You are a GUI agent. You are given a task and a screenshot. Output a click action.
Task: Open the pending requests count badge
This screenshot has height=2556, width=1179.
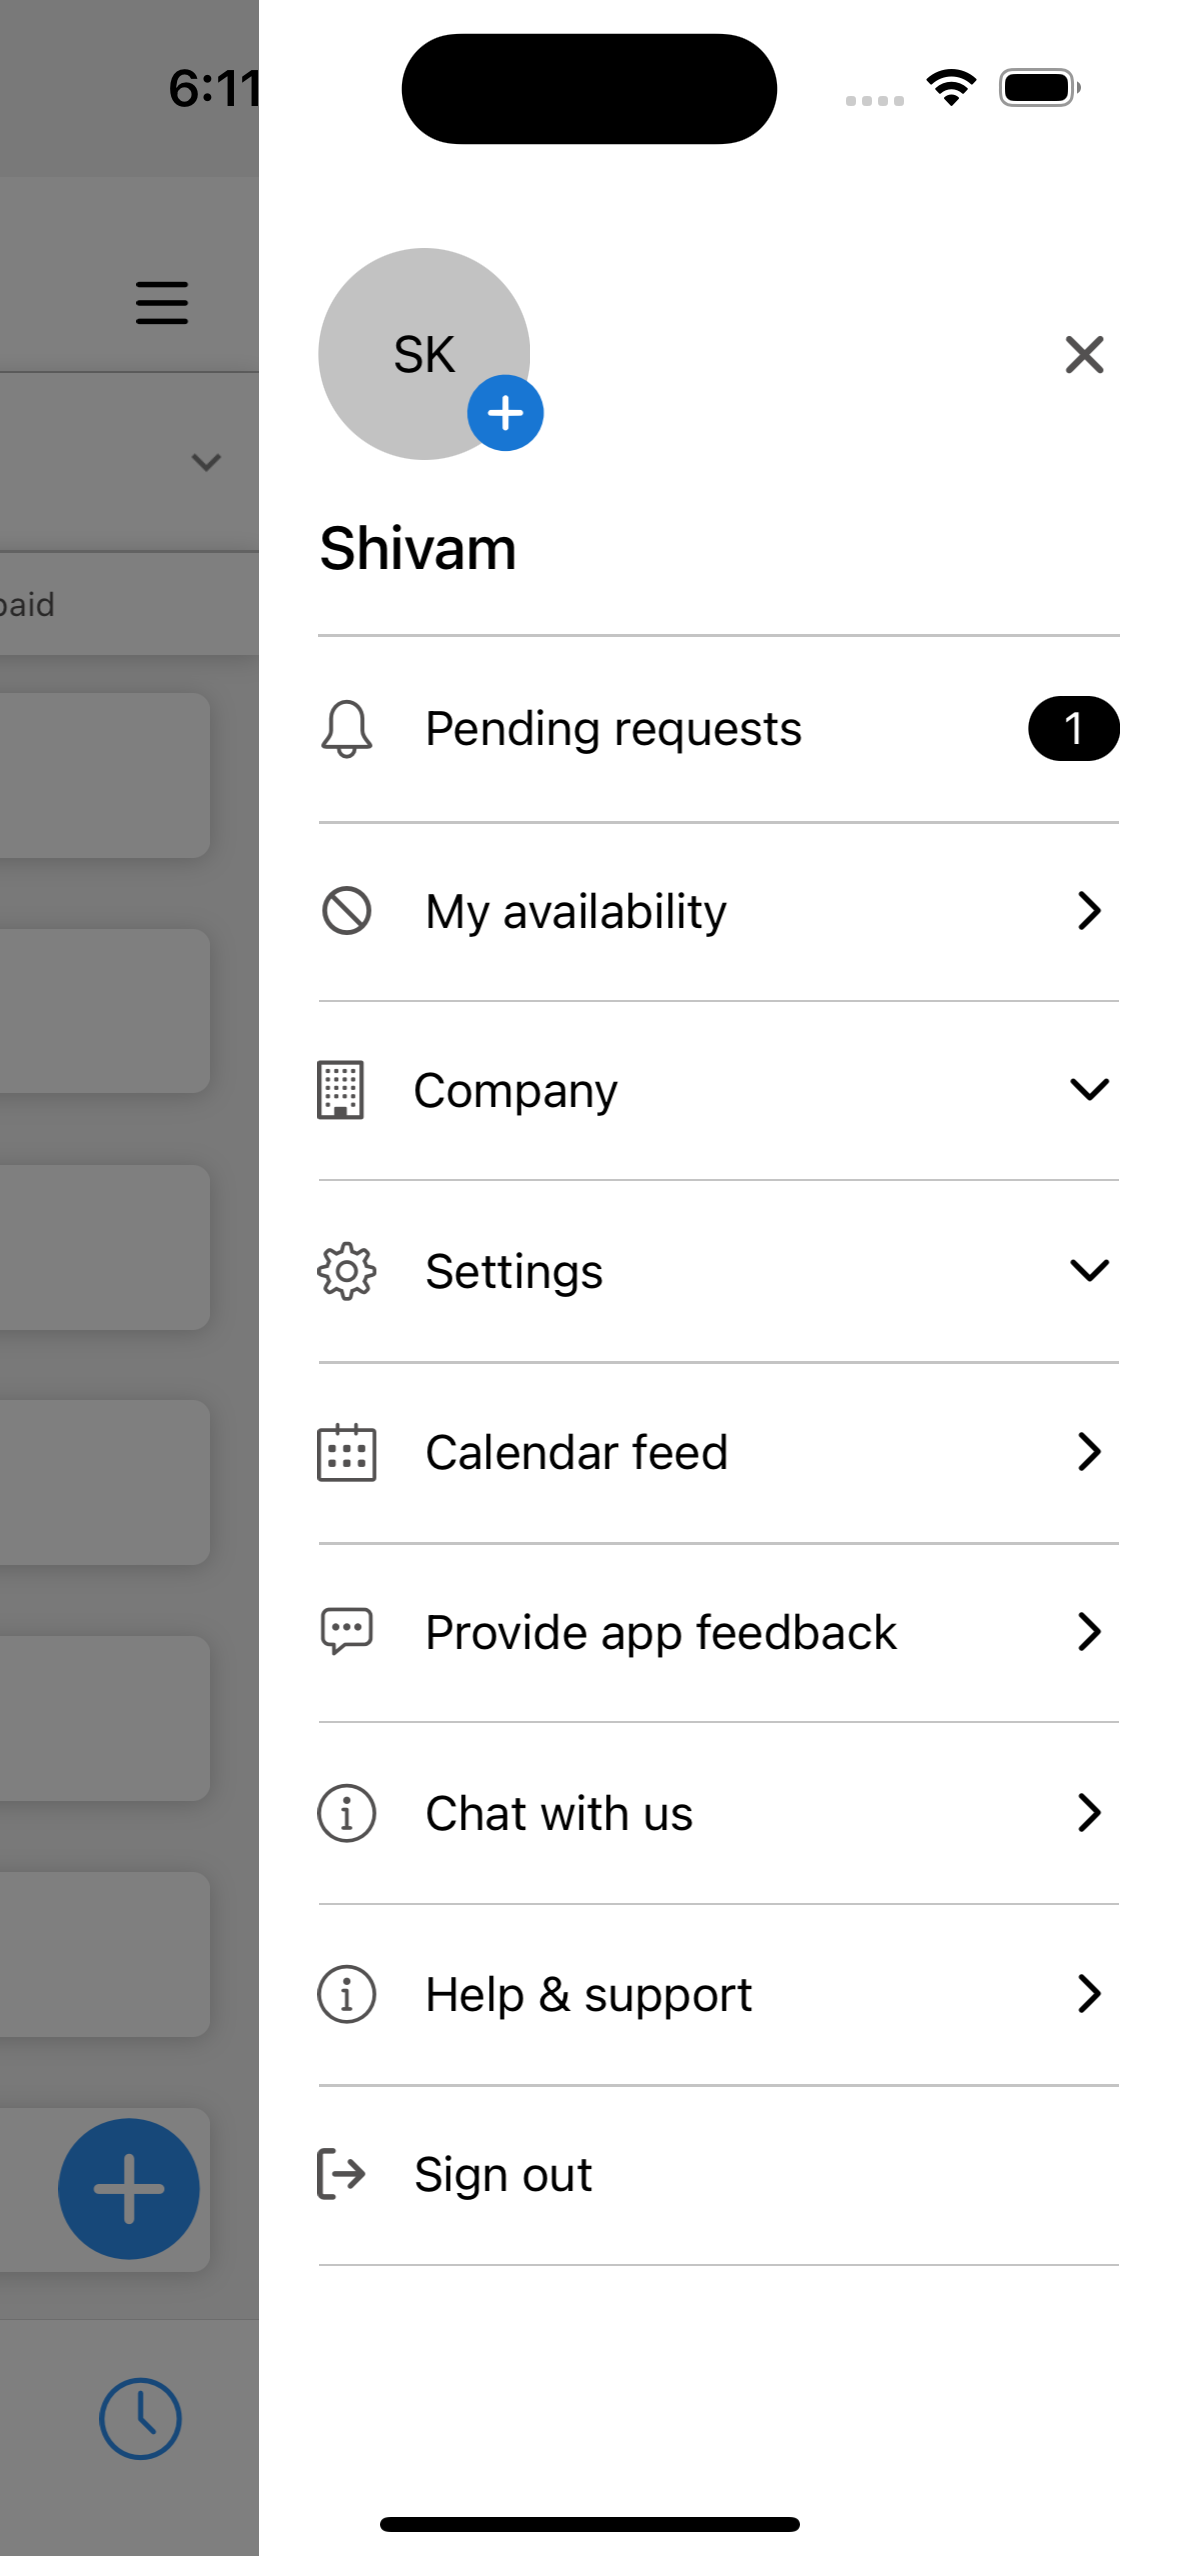1073,728
